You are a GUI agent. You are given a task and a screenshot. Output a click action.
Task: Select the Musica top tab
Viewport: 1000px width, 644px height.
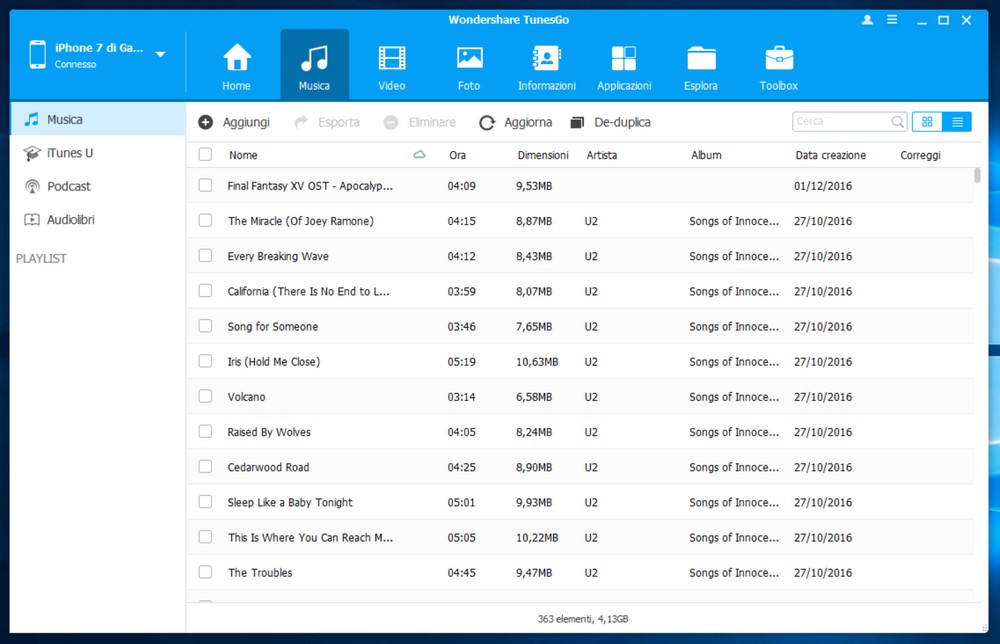point(314,66)
